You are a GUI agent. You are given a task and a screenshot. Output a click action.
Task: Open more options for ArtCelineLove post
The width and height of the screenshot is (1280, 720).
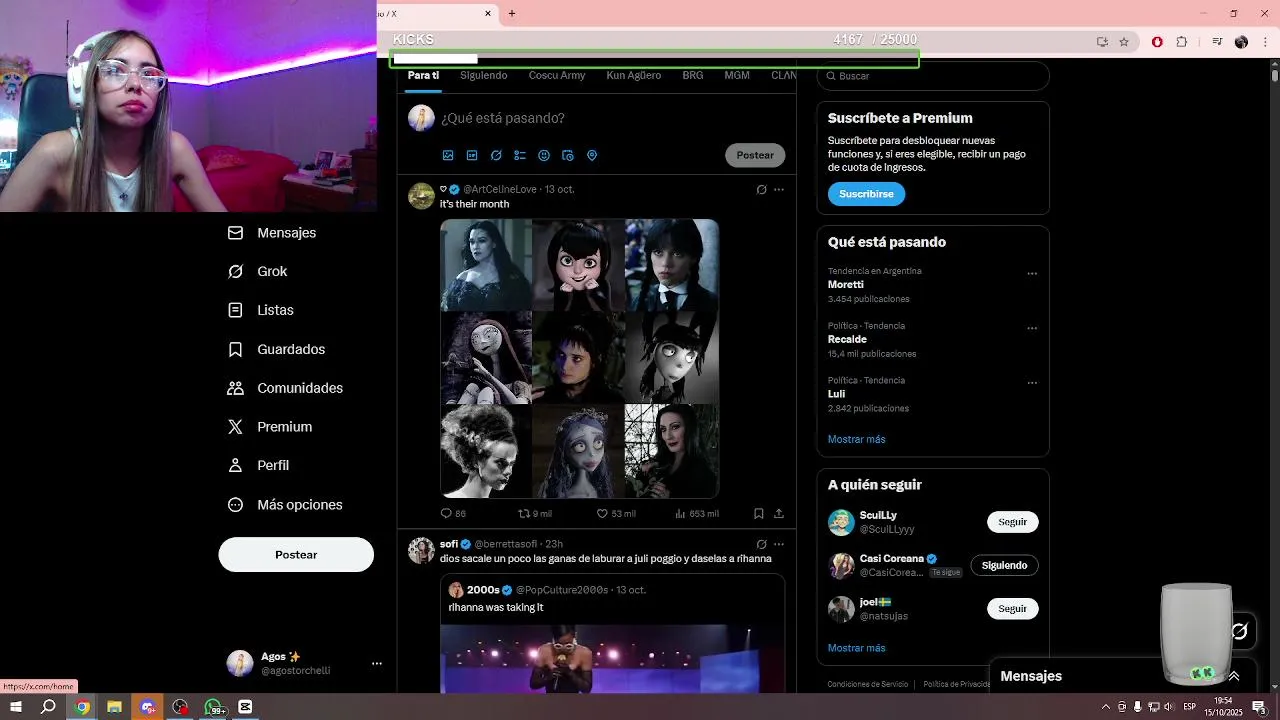[x=779, y=189]
